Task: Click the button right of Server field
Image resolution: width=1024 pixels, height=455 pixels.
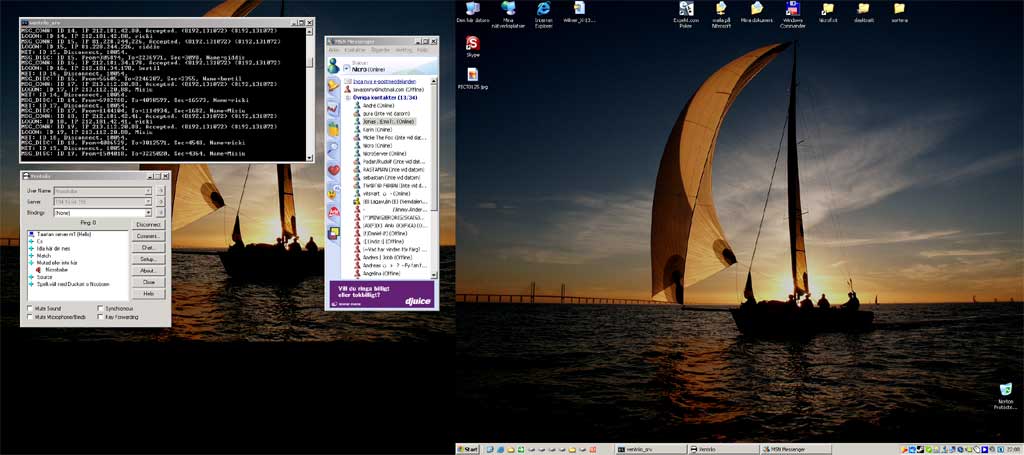Action: 161,202
